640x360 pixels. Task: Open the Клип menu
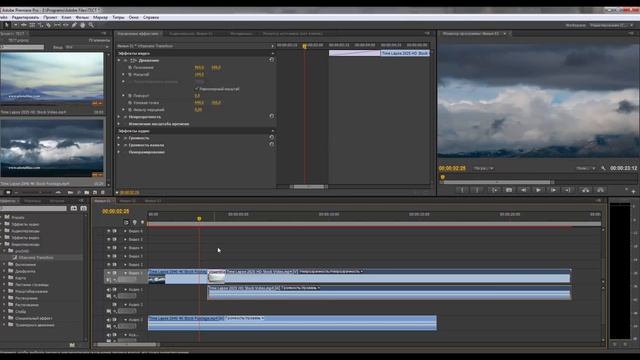click(x=66, y=18)
